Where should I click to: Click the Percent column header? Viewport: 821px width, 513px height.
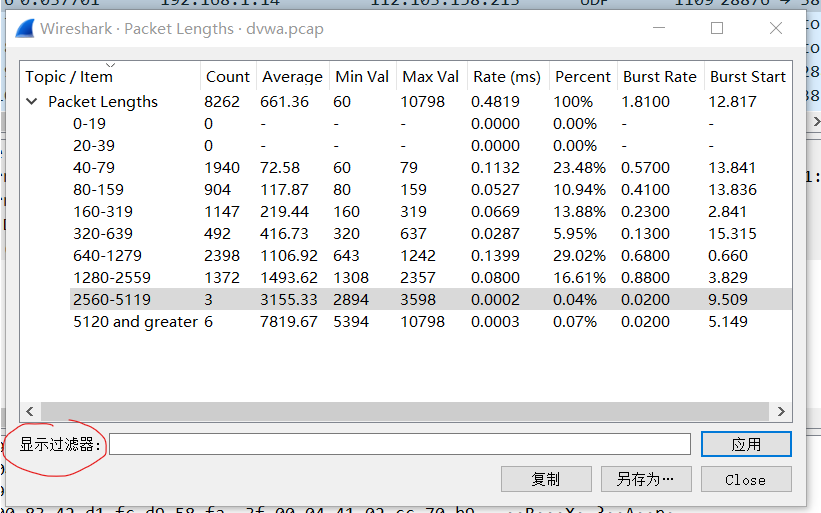click(x=583, y=76)
